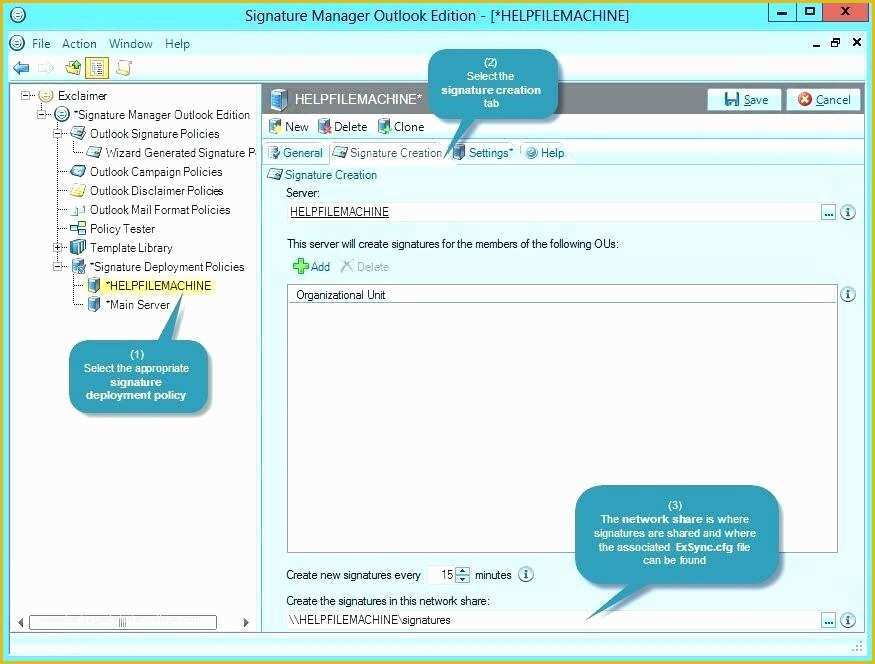Select Policy Tester in the tree
This screenshot has height=664, width=875.
tap(122, 229)
